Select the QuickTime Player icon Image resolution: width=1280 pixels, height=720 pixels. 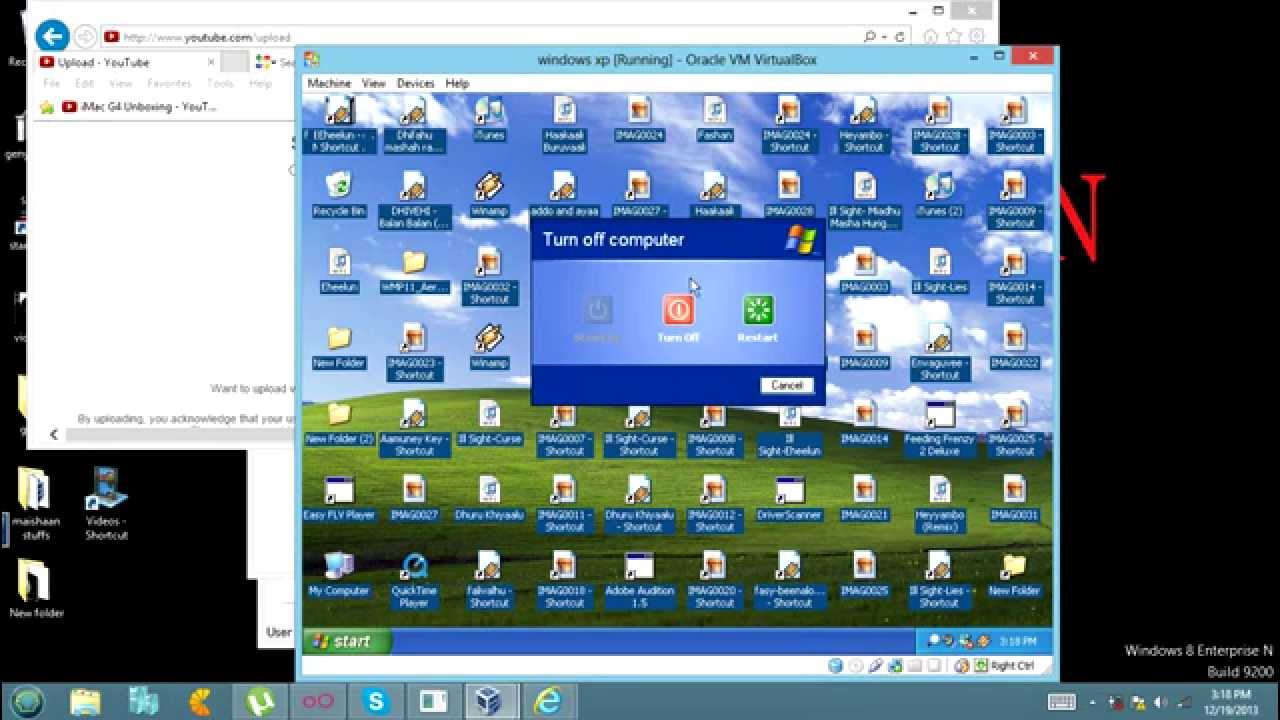point(413,578)
